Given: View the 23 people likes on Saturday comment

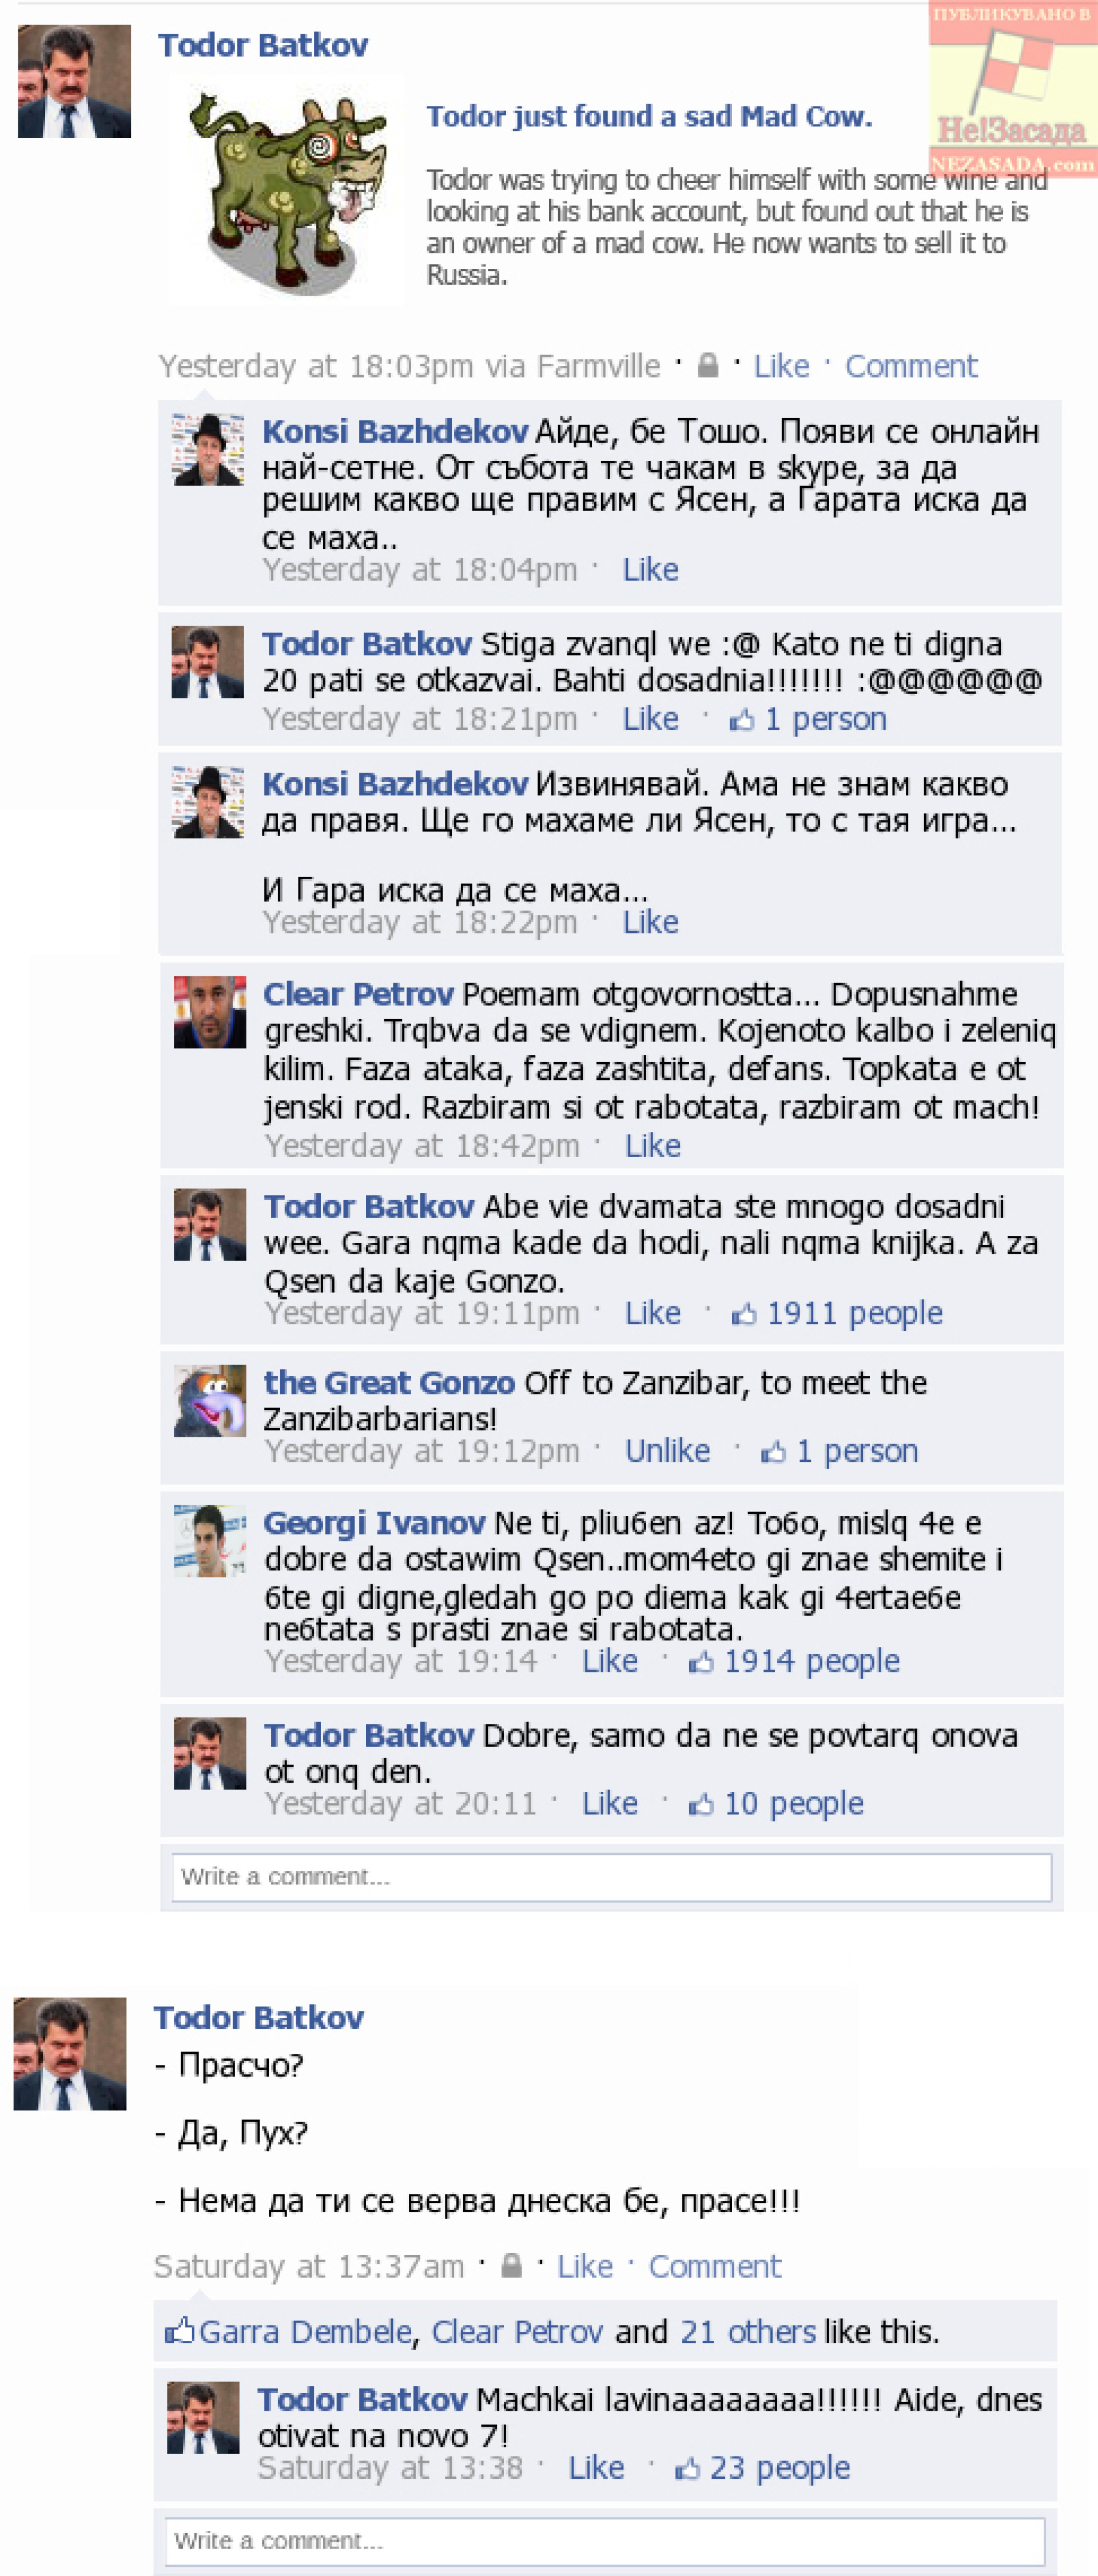Looking at the screenshot, I should [762, 2468].
